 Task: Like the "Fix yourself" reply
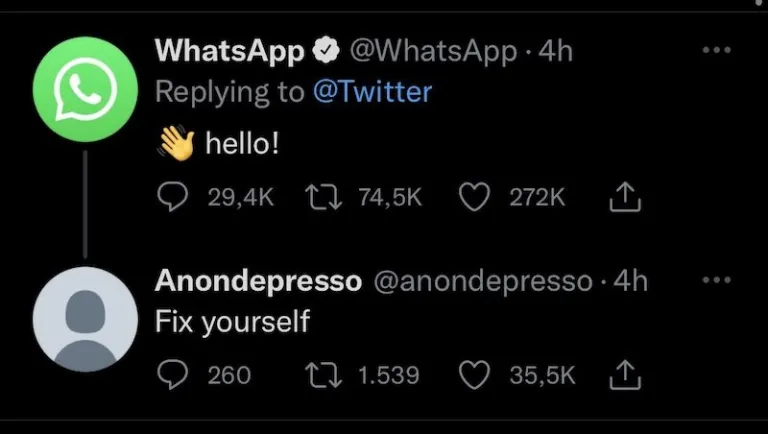coord(473,375)
